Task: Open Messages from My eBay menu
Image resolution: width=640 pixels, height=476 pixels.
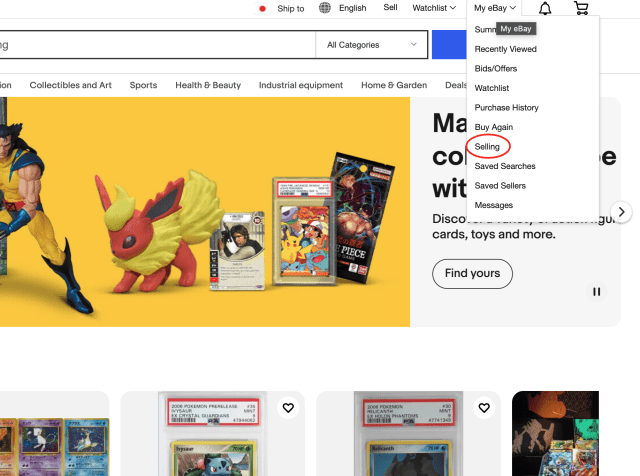Action: [x=493, y=205]
